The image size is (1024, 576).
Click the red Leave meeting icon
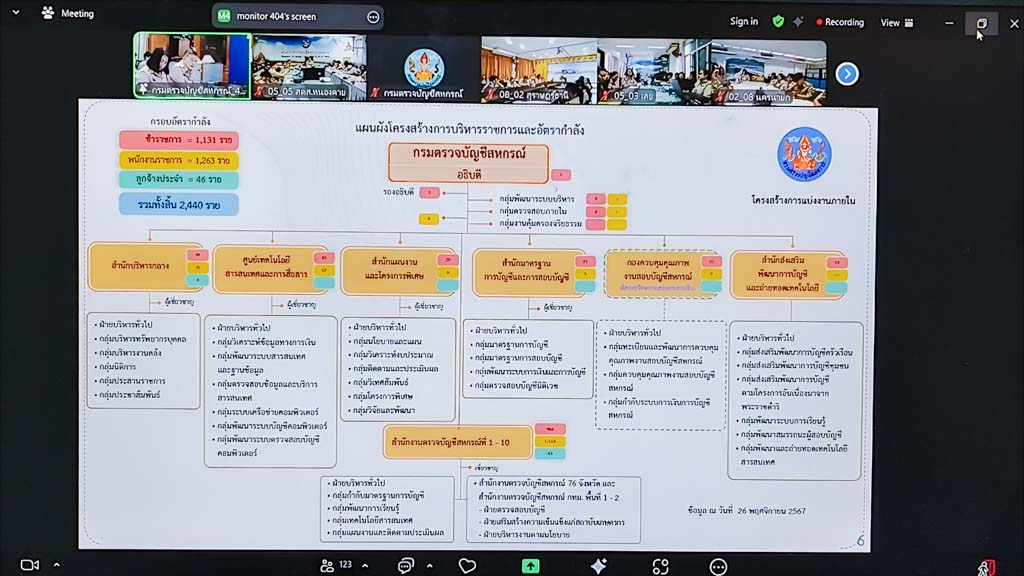(986, 568)
